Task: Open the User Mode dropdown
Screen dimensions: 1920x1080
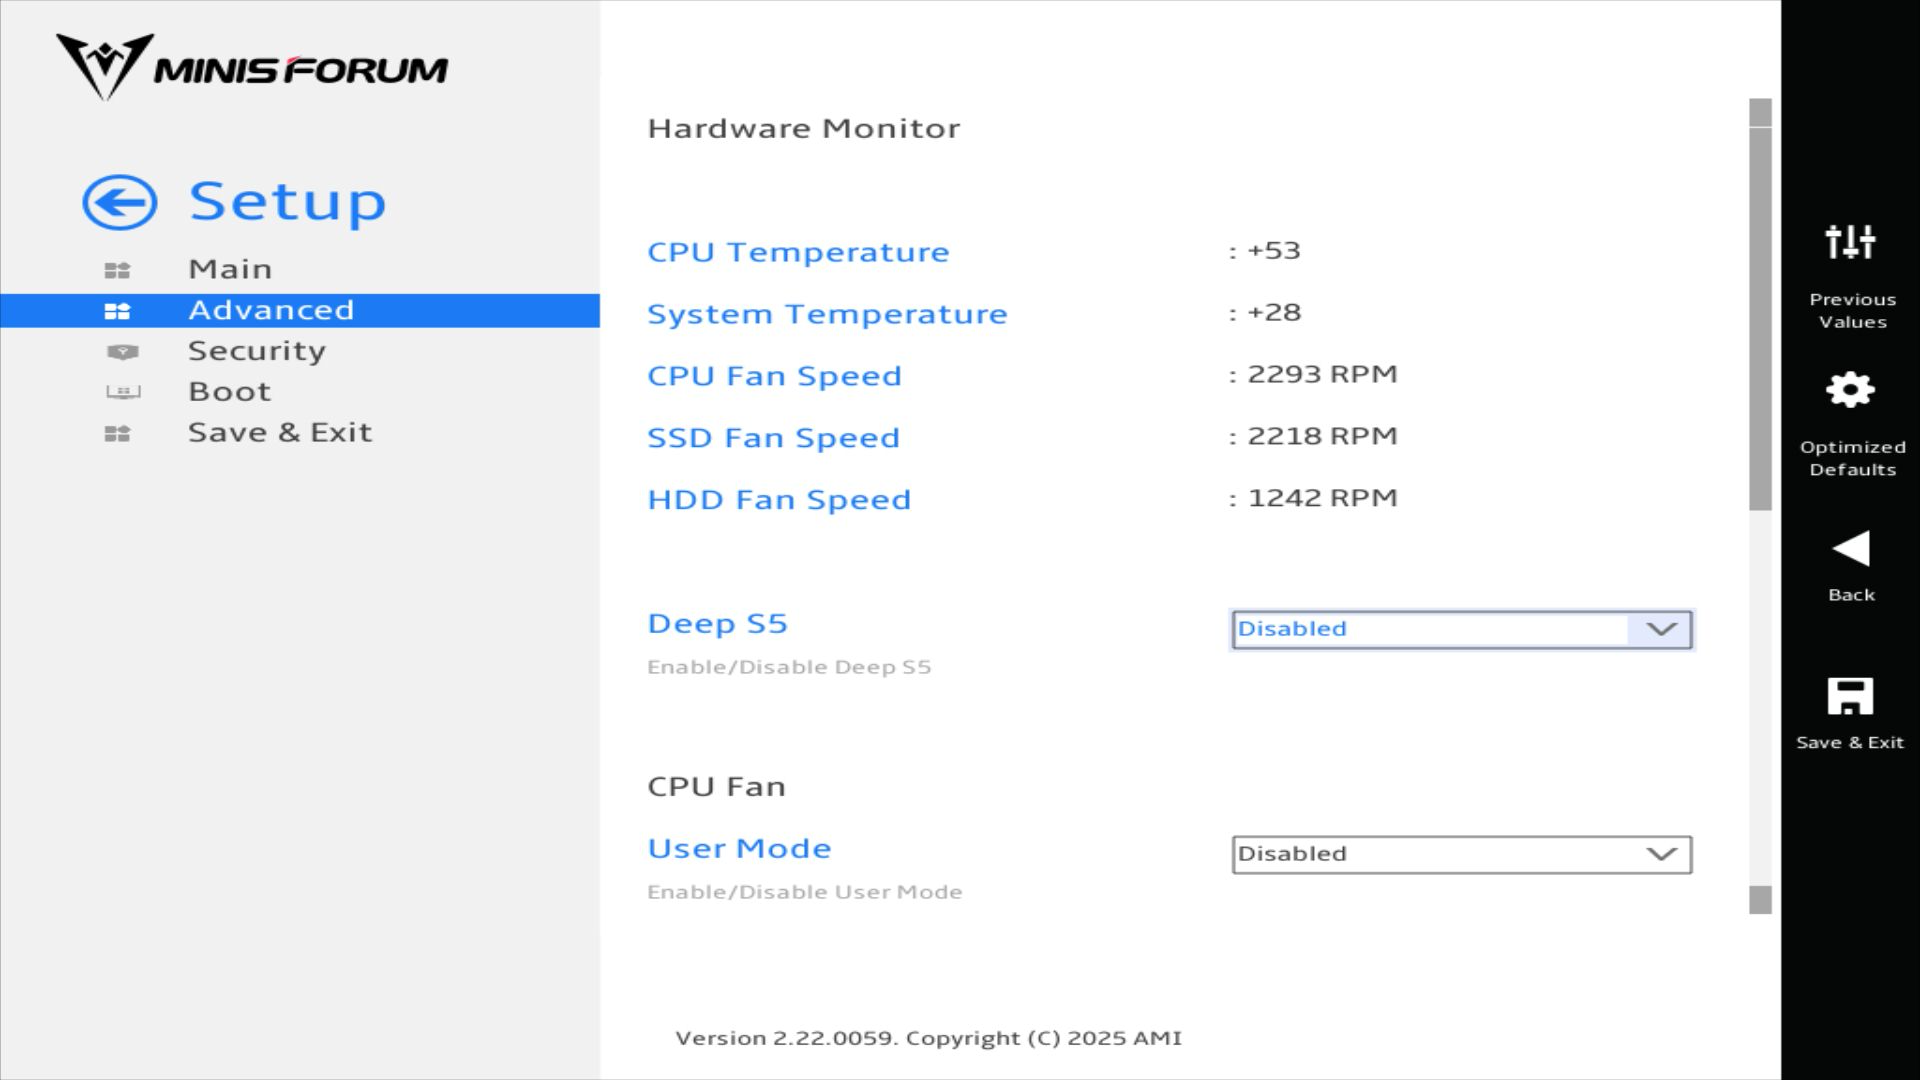Action: (1460, 854)
